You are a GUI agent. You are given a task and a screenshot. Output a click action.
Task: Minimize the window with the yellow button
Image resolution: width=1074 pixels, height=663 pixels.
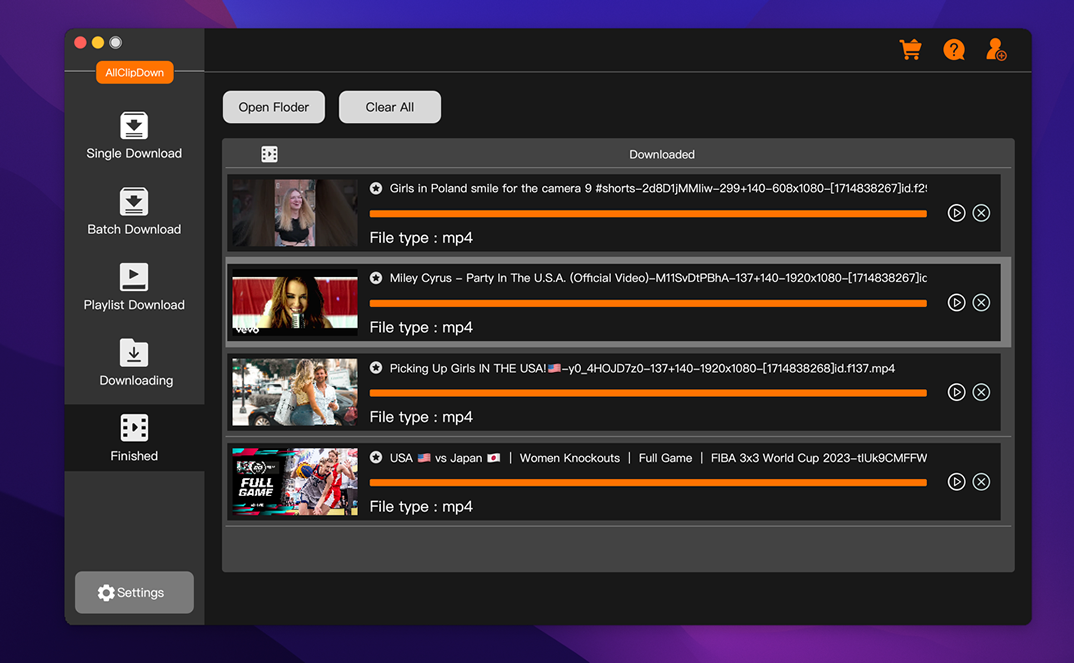click(98, 42)
